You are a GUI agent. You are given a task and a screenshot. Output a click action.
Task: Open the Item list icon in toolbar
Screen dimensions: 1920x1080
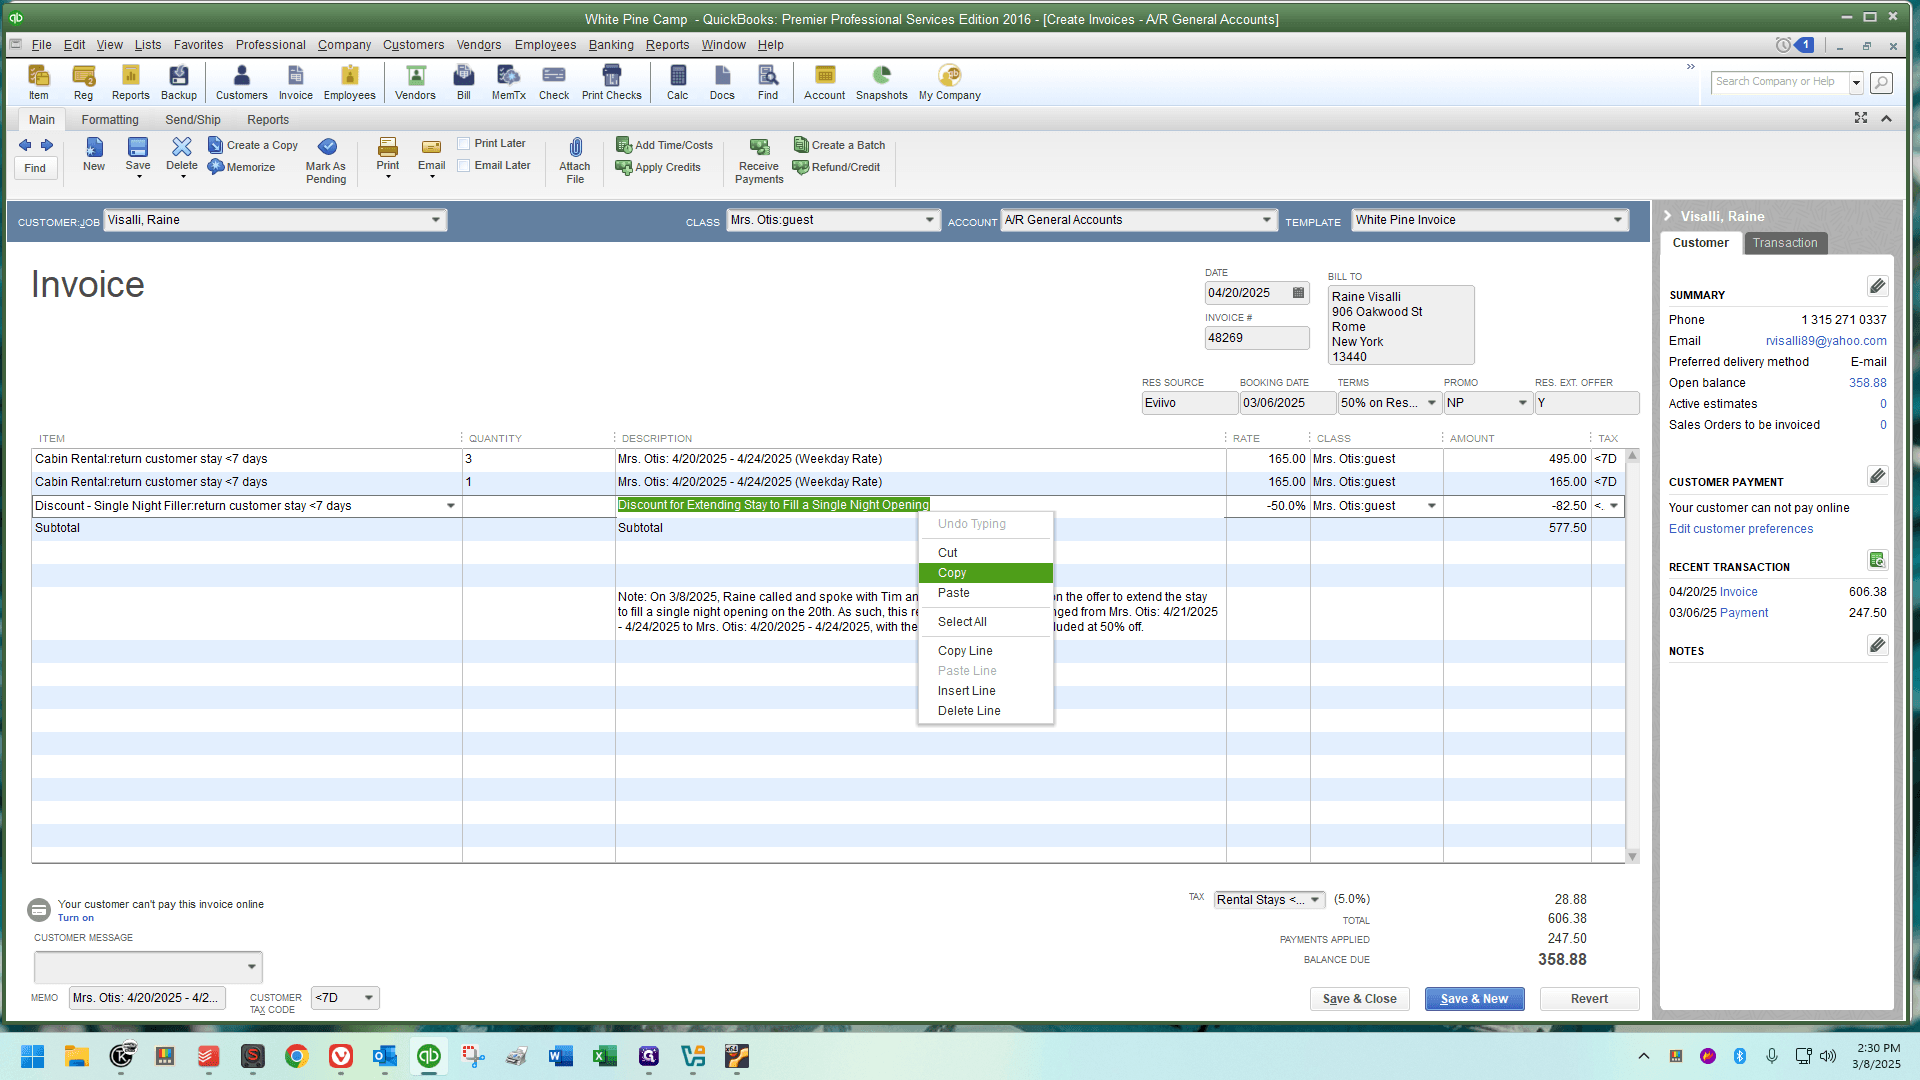38,82
